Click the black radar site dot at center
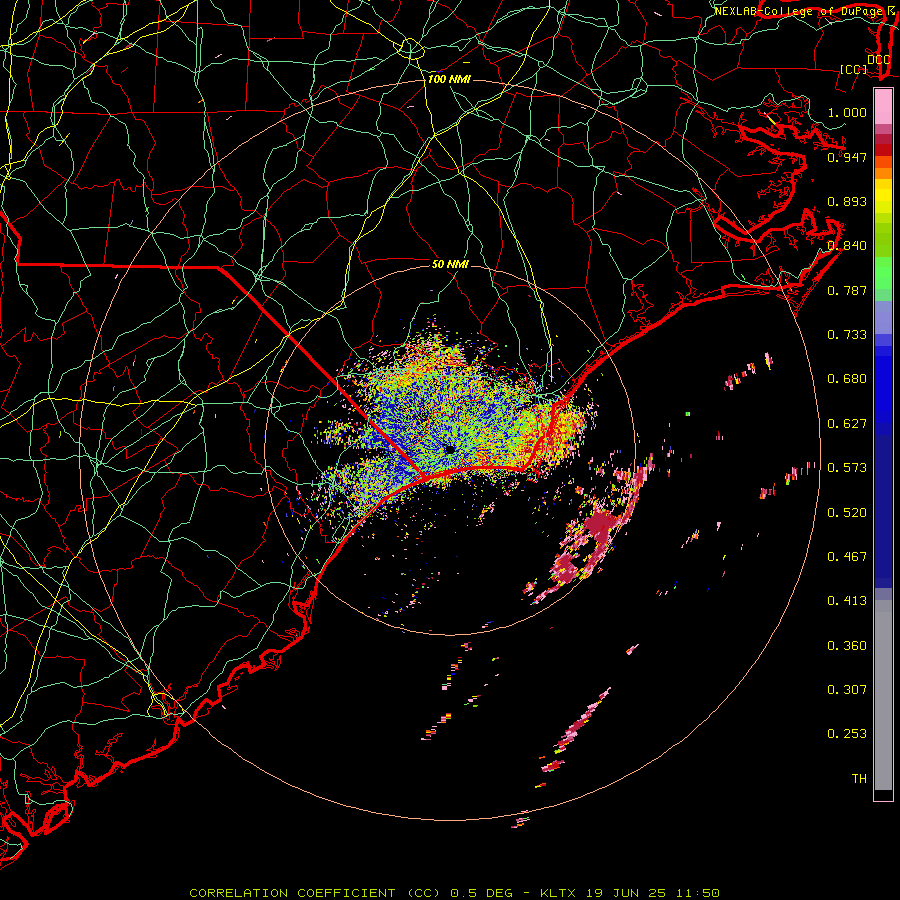Screen dimensions: 900x900 [450, 449]
